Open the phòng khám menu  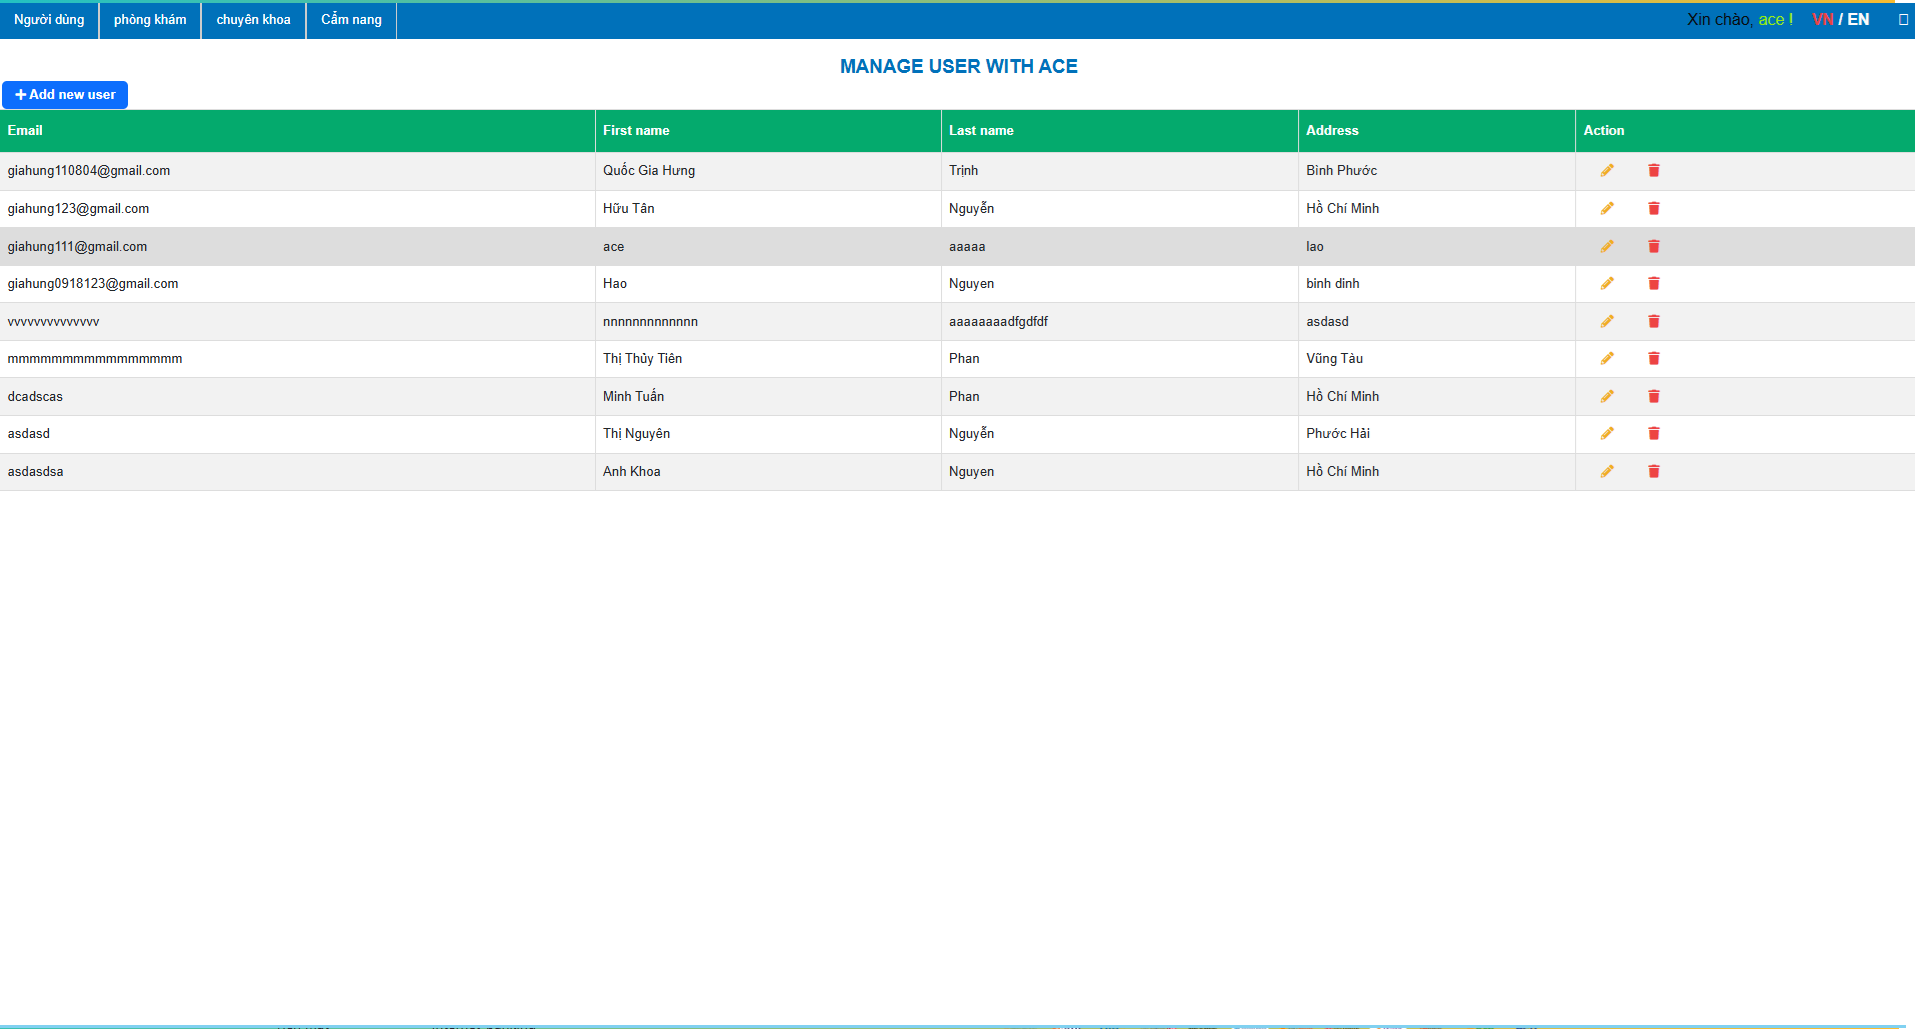150,20
